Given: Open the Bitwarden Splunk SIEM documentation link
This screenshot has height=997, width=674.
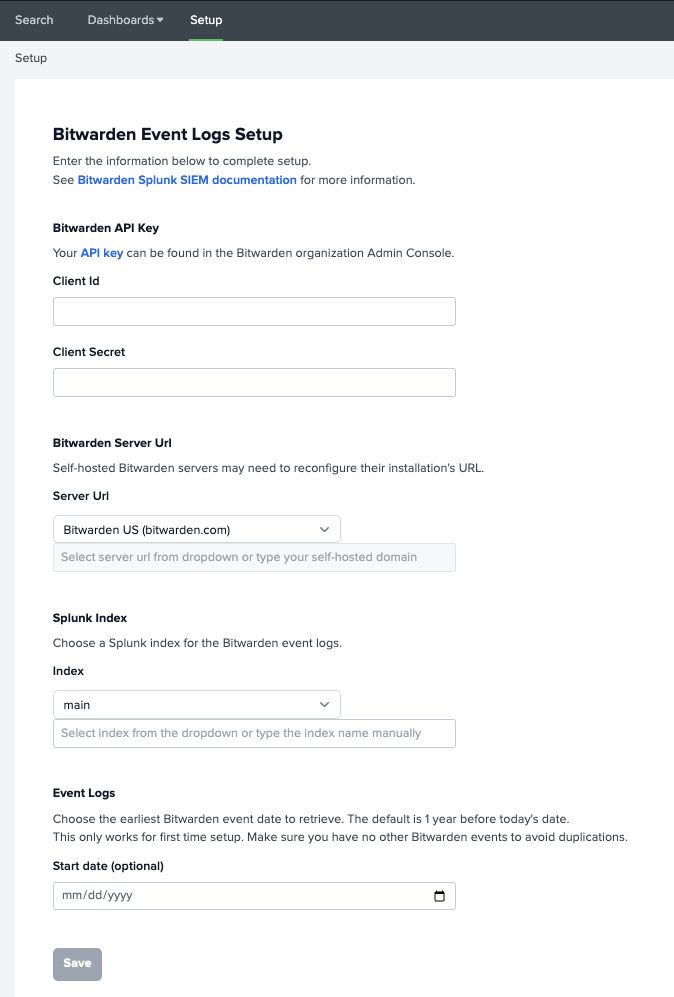Looking at the screenshot, I should [187, 180].
